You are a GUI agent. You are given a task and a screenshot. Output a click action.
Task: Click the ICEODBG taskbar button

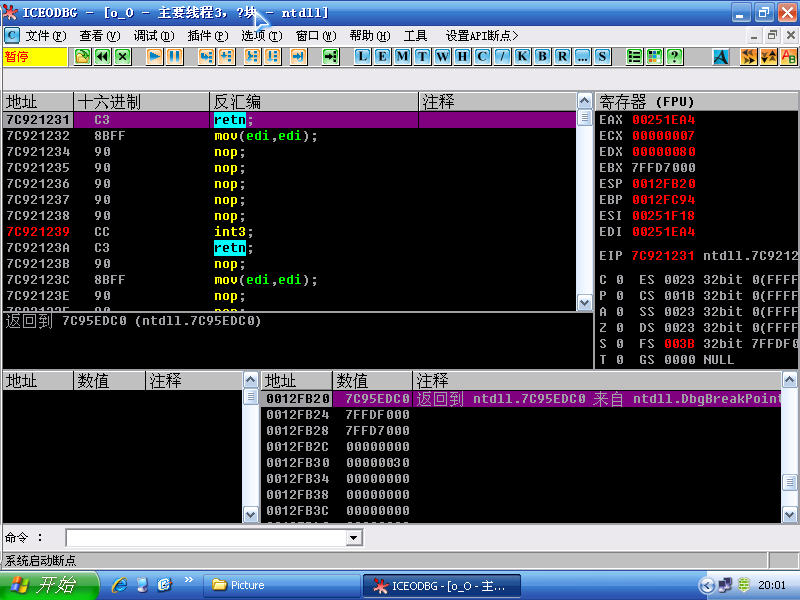tap(442, 586)
